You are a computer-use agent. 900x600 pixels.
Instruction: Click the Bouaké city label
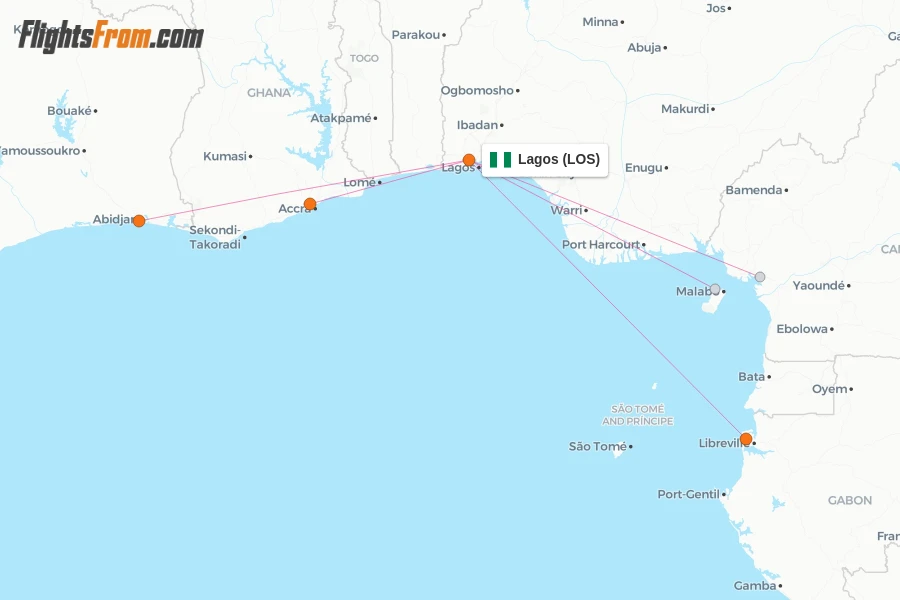tap(69, 111)
